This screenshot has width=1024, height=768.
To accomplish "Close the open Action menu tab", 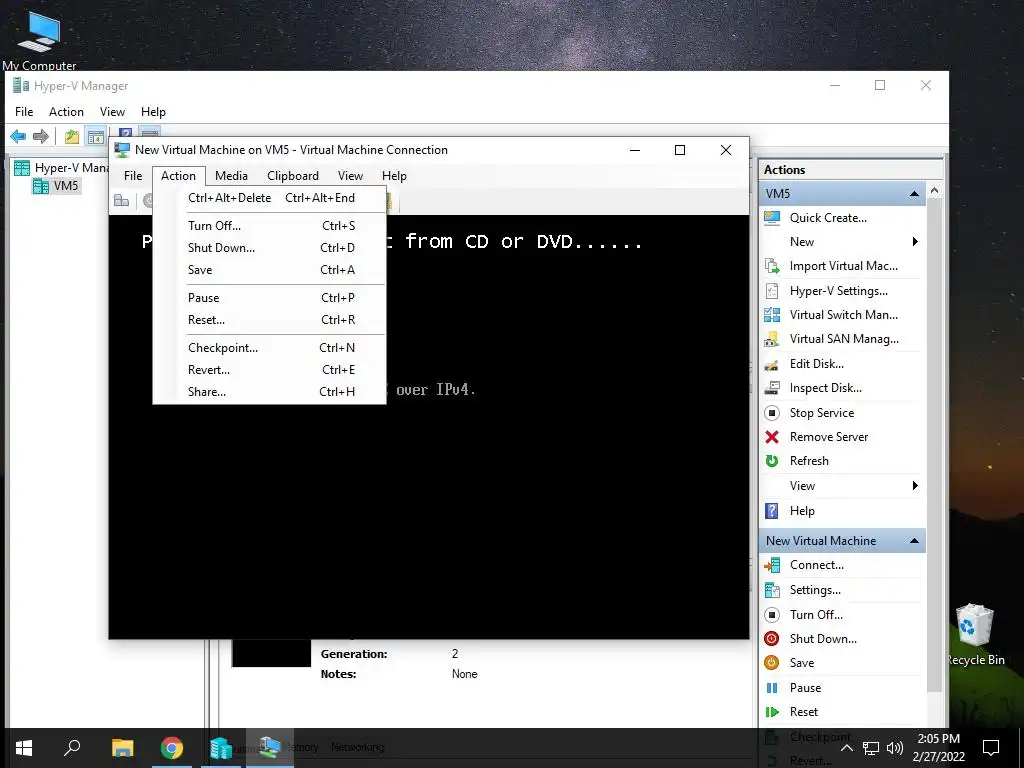I will click(178, 176).
